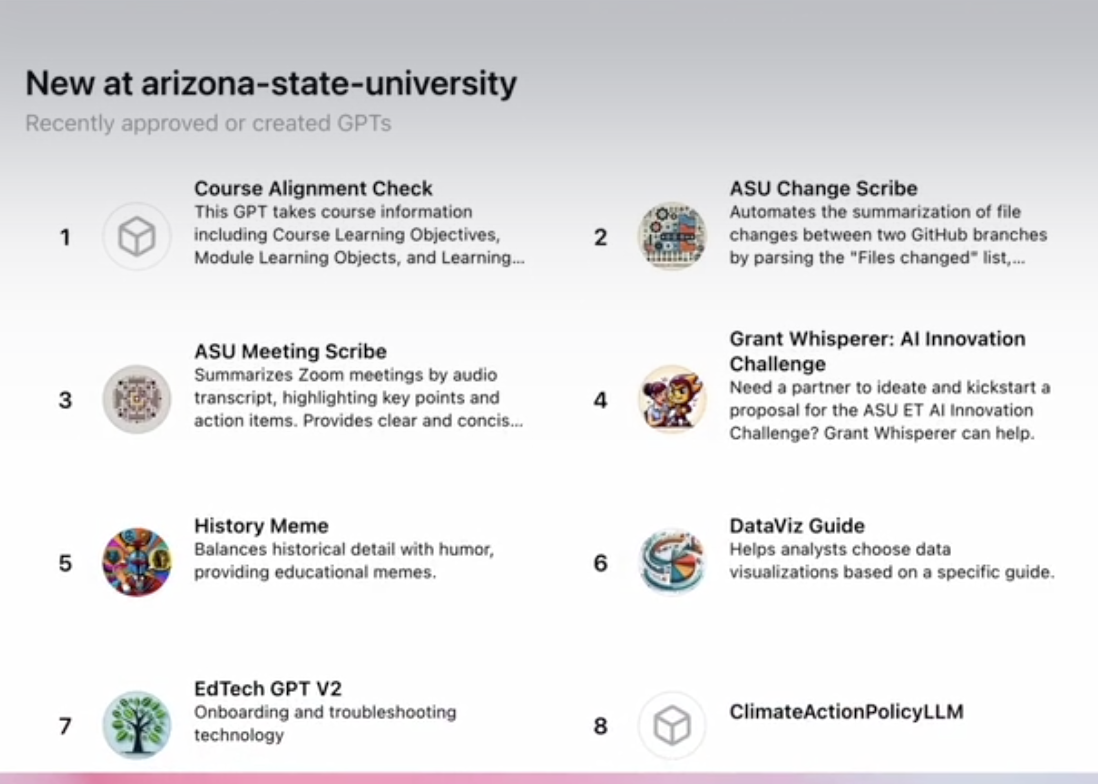Open ASU Change Scribe title link

click(x=824, y=188)
